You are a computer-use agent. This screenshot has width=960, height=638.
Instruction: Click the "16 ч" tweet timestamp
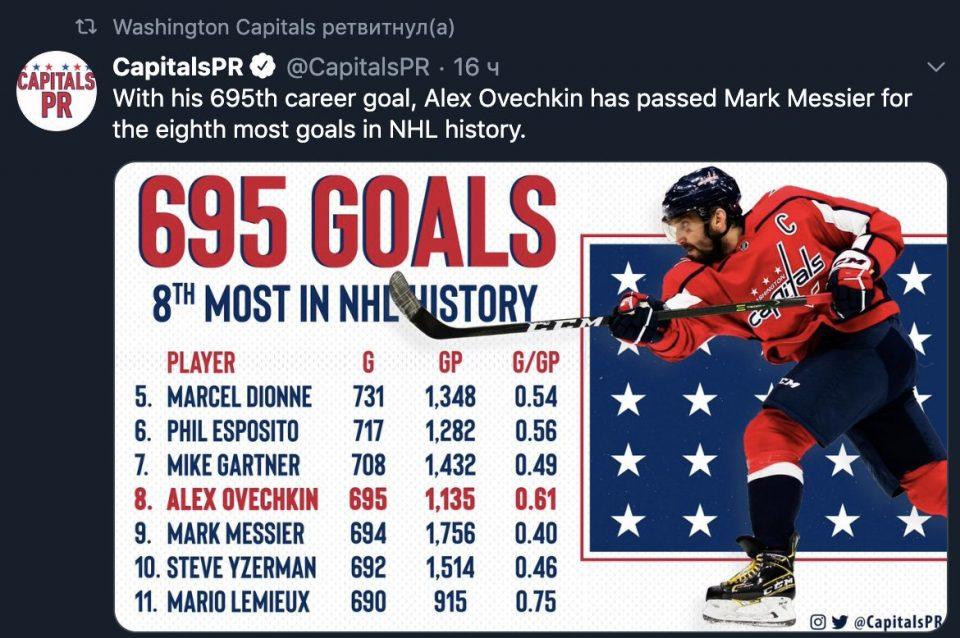coord(476,67)
